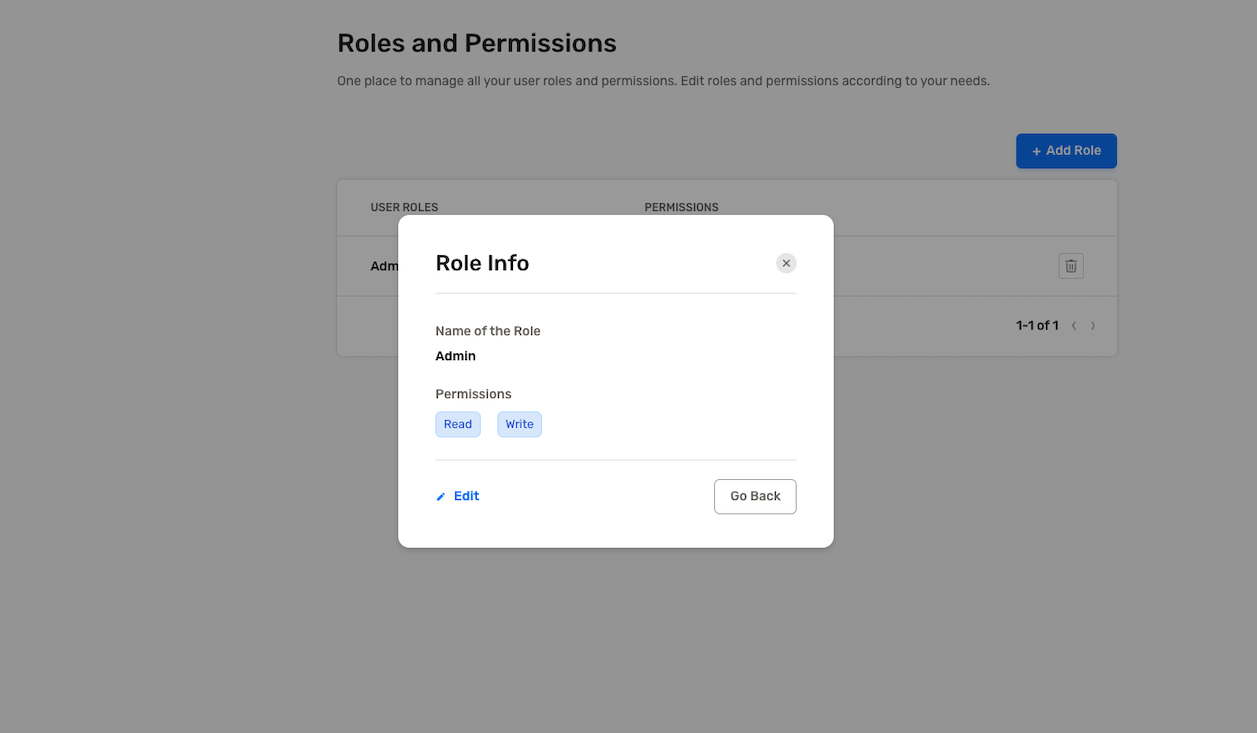Select the Write permission tag
1257x733 pixels.
(519, 424)
